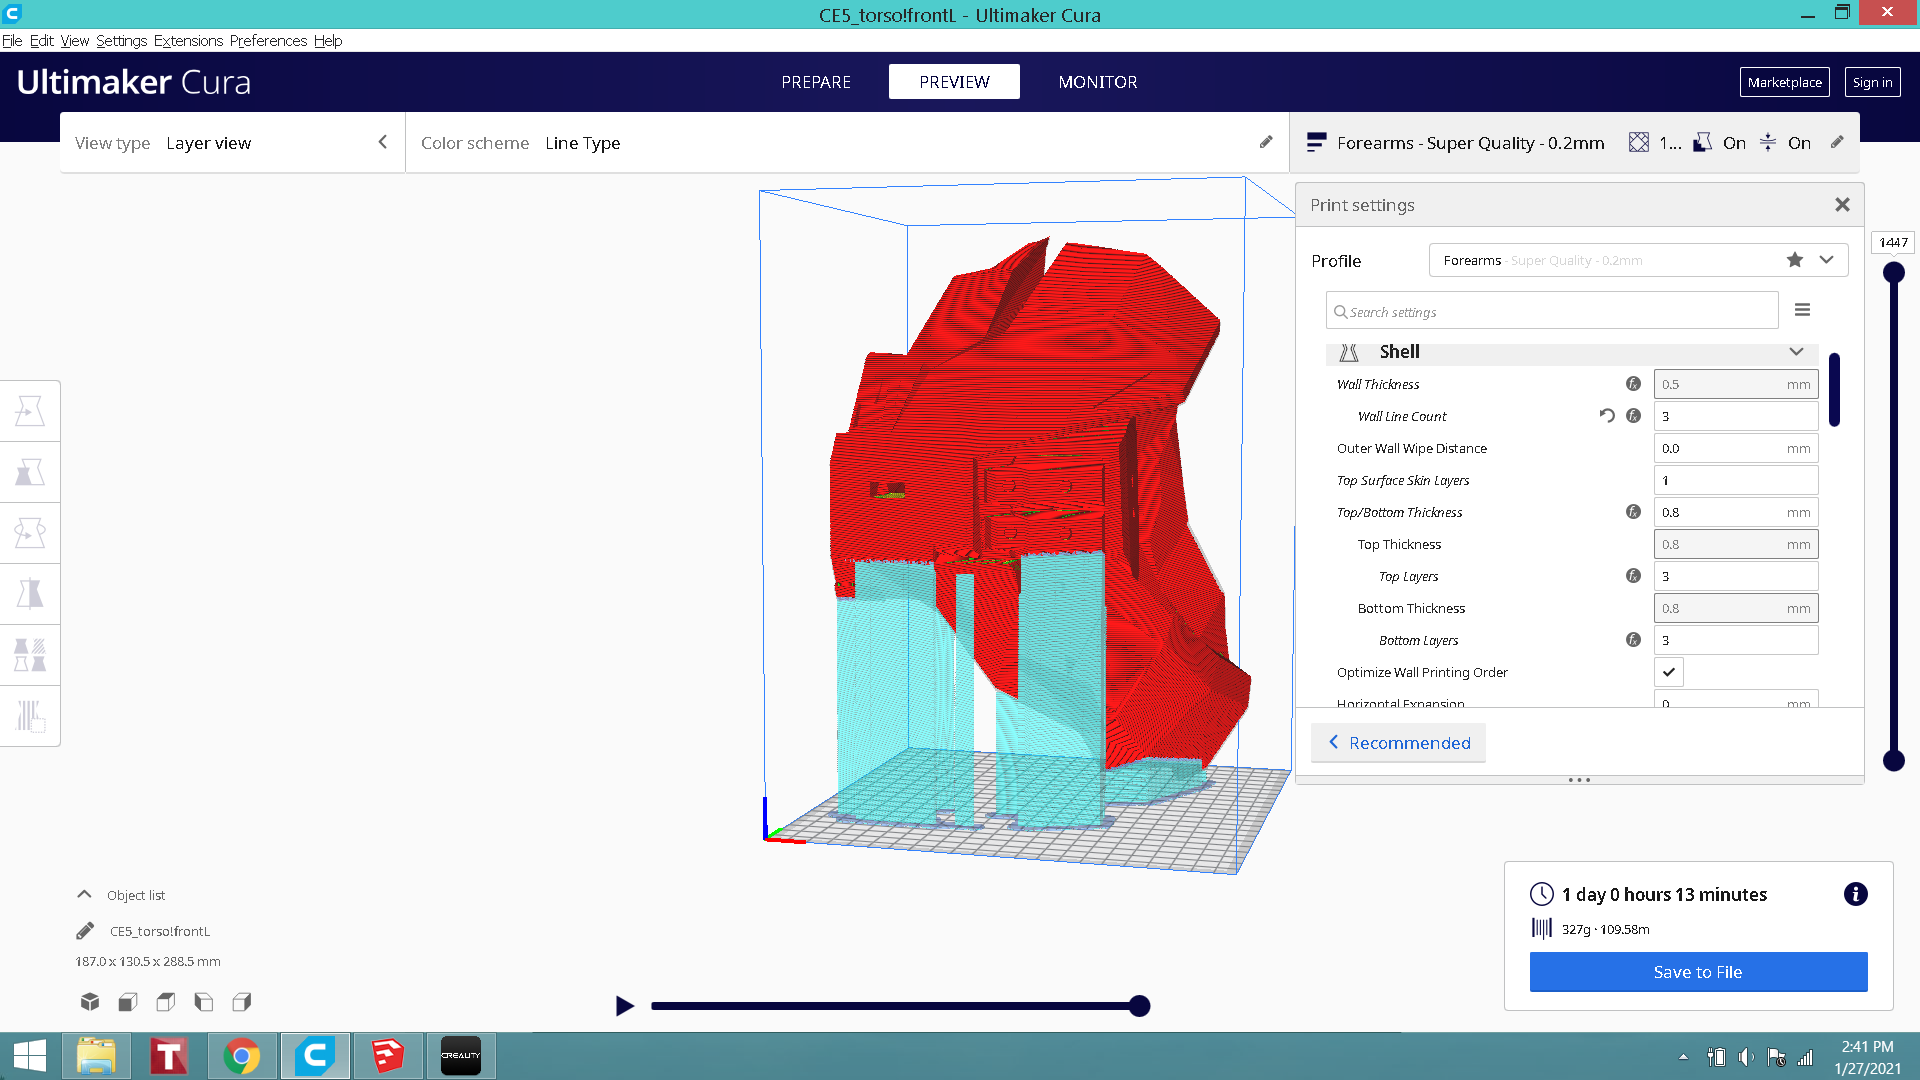Open the View menu

[74, 40]
